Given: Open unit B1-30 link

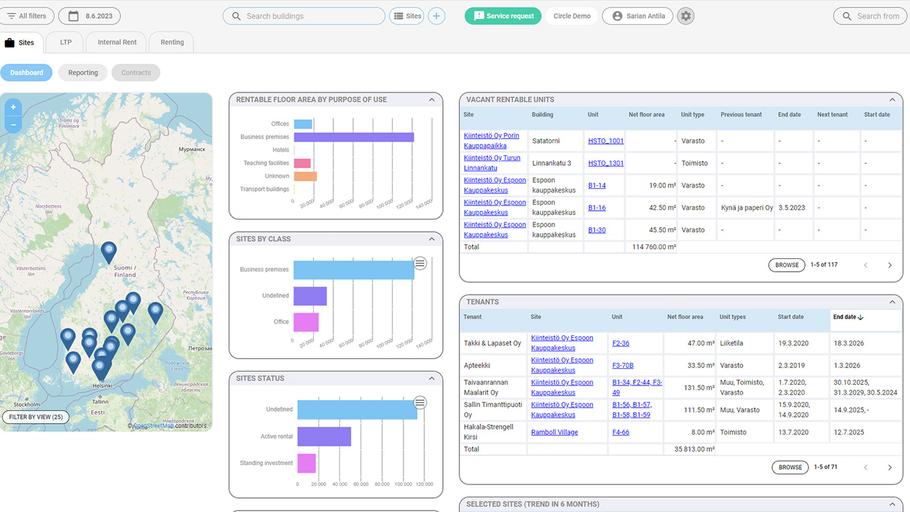Looking at the screenshot, I should pos(597,230).
